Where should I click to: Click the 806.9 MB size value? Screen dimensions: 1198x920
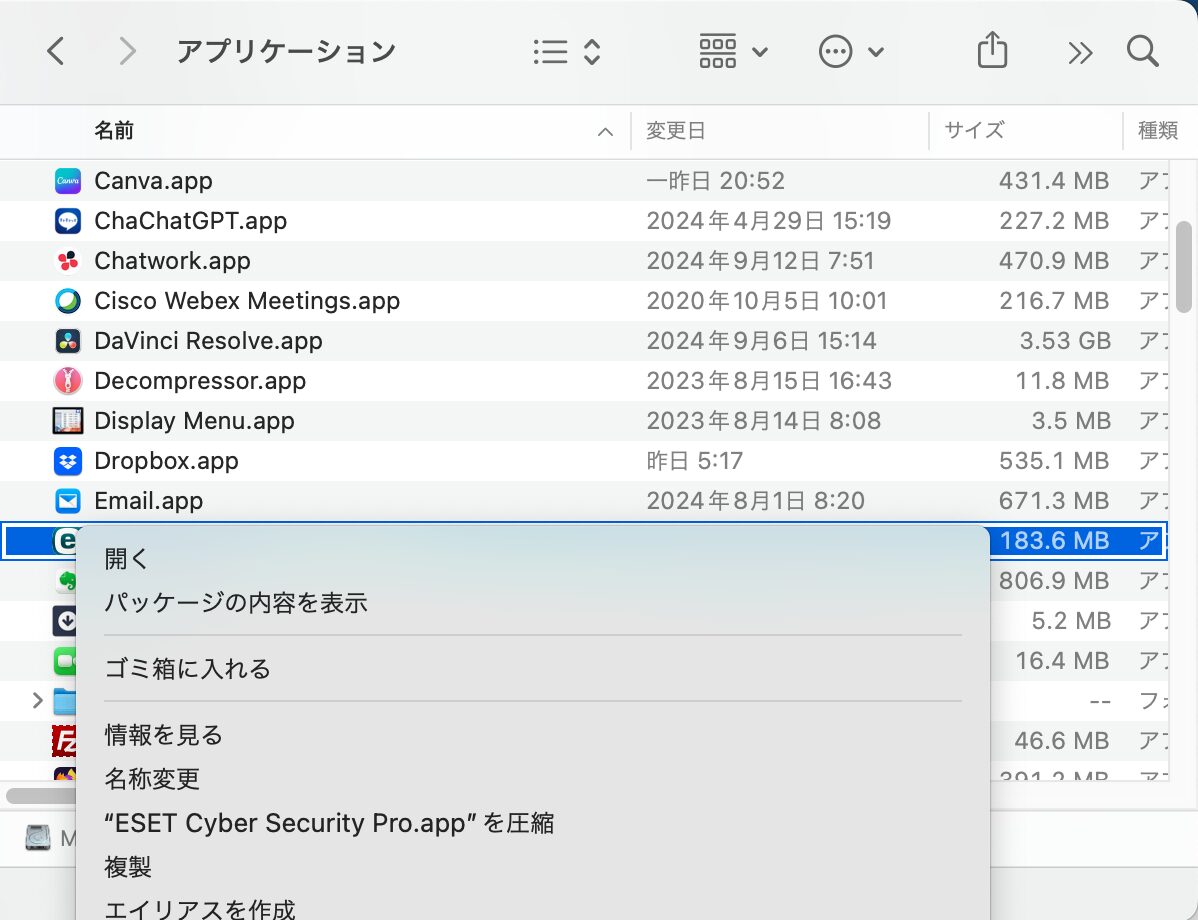point(1054,581)
